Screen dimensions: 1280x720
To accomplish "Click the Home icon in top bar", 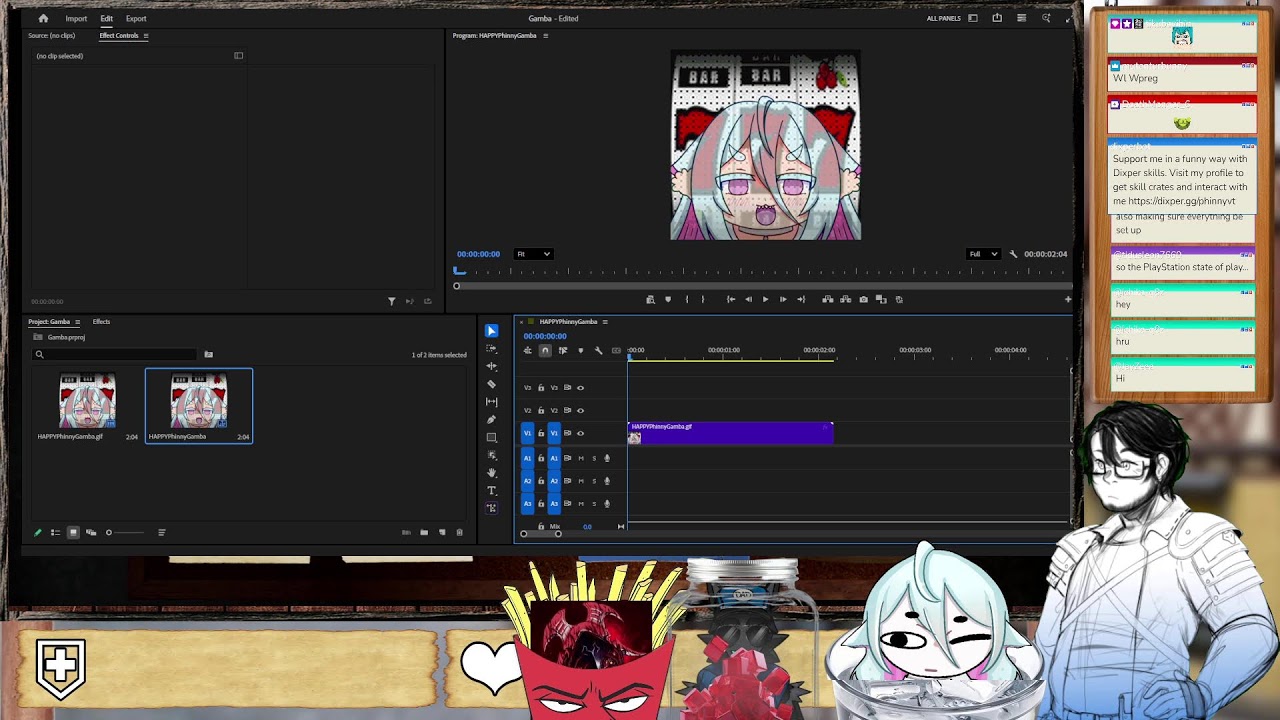I will pyautogui.click(x=43, y=18).
